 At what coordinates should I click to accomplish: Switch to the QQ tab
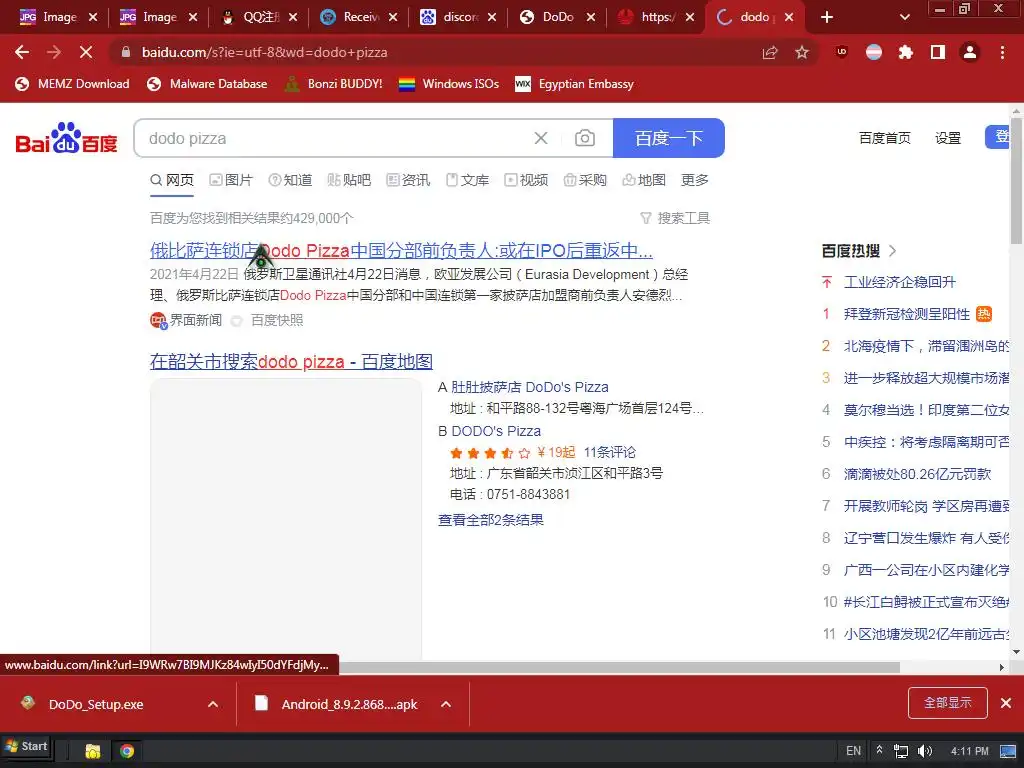tap(260, 17)
